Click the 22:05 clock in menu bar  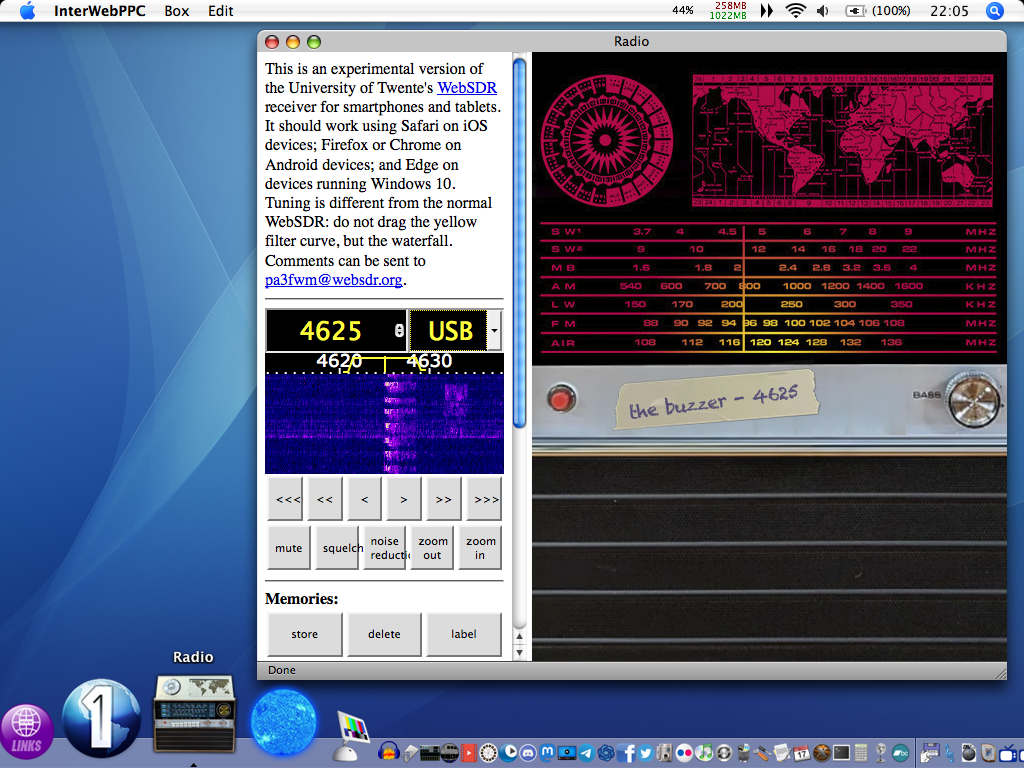(x=949, y=10)
